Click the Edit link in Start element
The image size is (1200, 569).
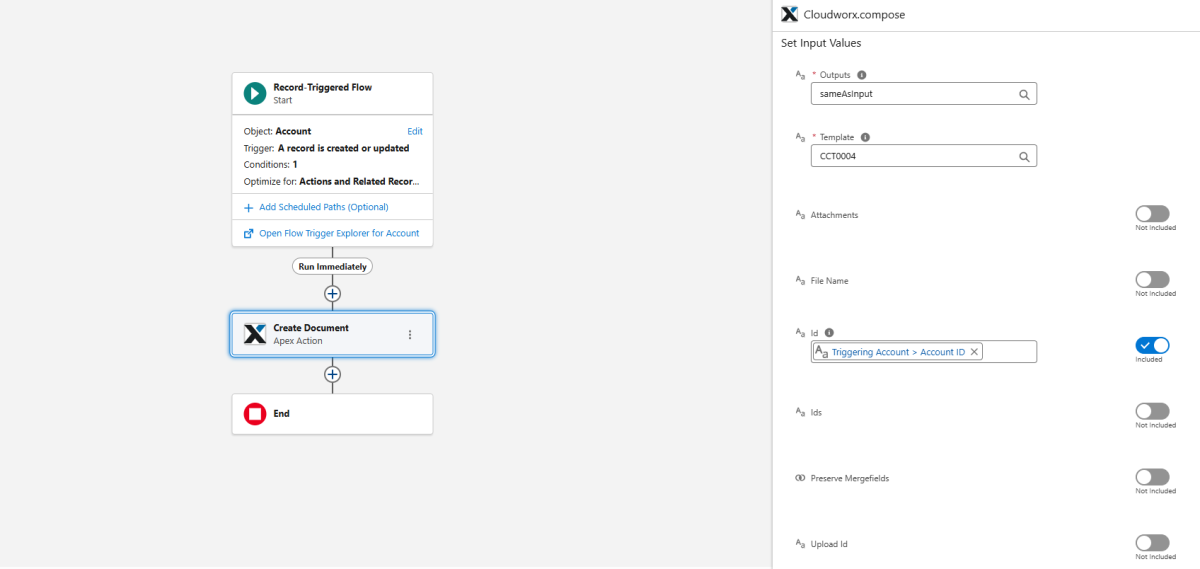(414, 131)
